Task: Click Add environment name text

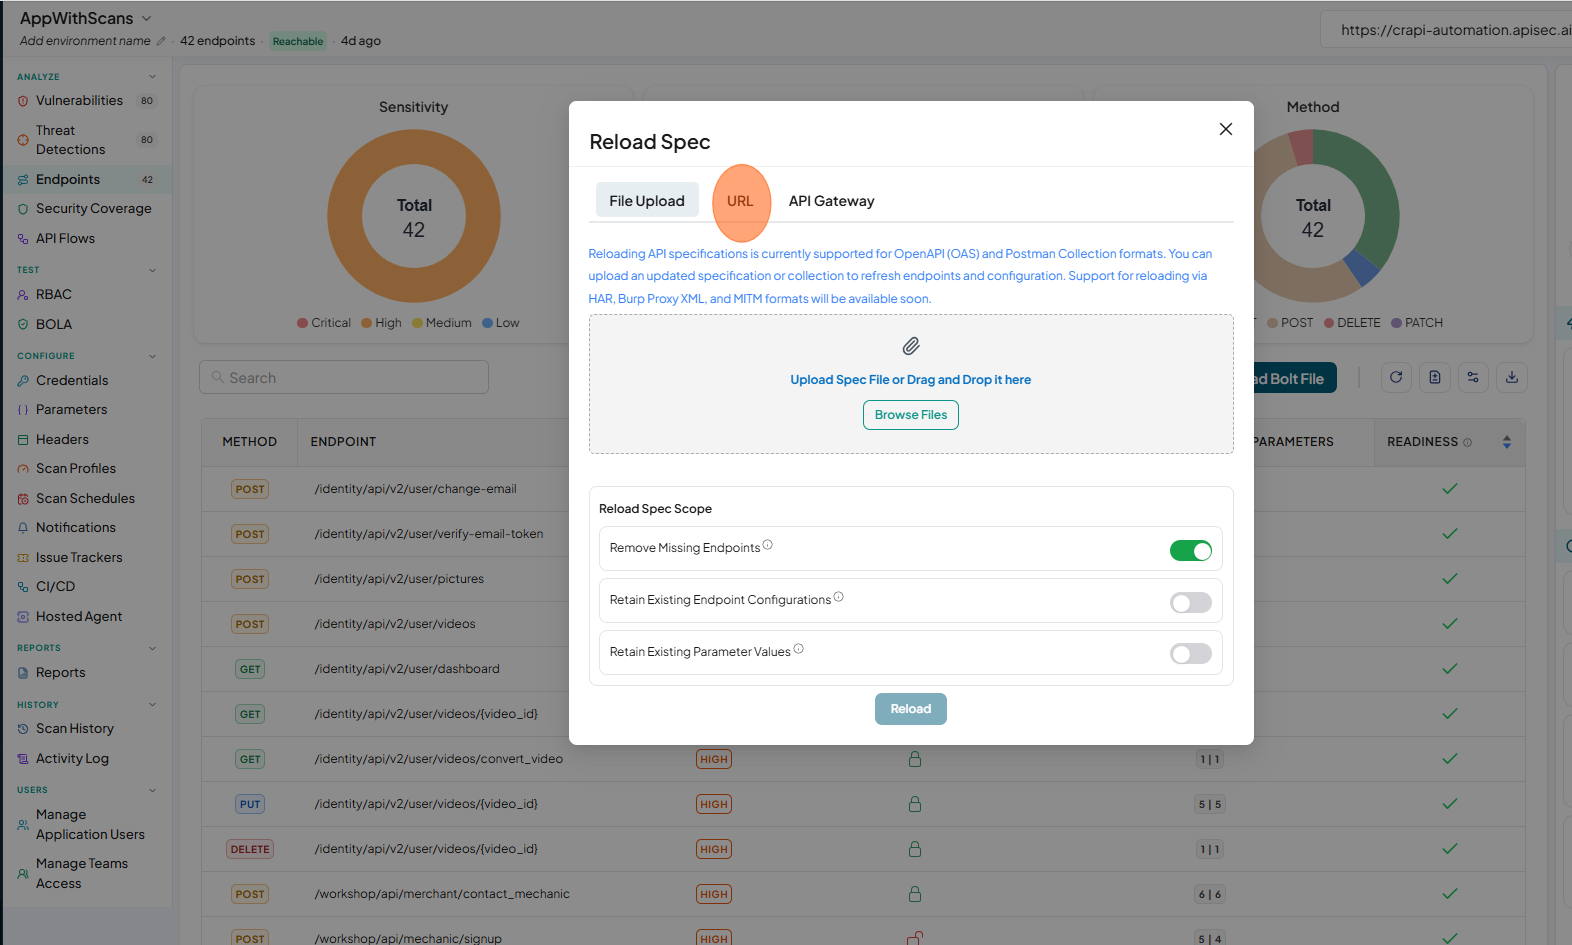Action: 85,41
